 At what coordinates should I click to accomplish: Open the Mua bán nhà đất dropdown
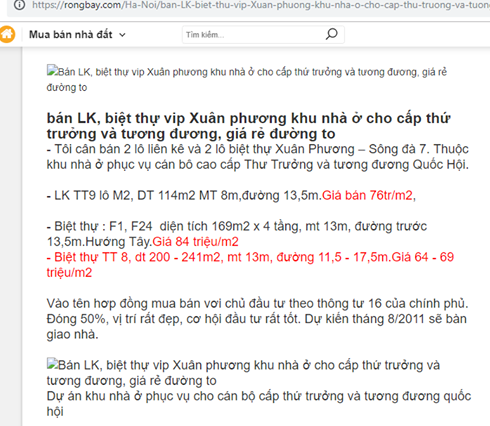77,34
